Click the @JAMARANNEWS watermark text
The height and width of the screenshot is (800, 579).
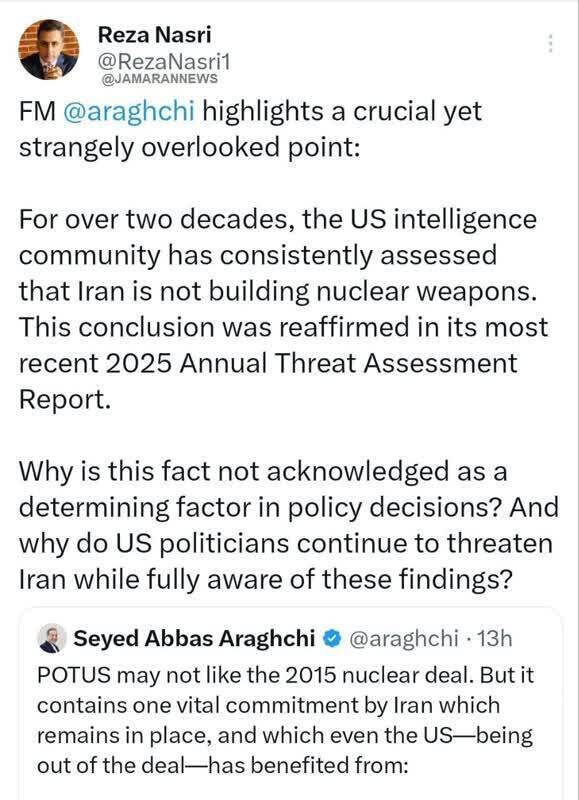coord(160,79)
